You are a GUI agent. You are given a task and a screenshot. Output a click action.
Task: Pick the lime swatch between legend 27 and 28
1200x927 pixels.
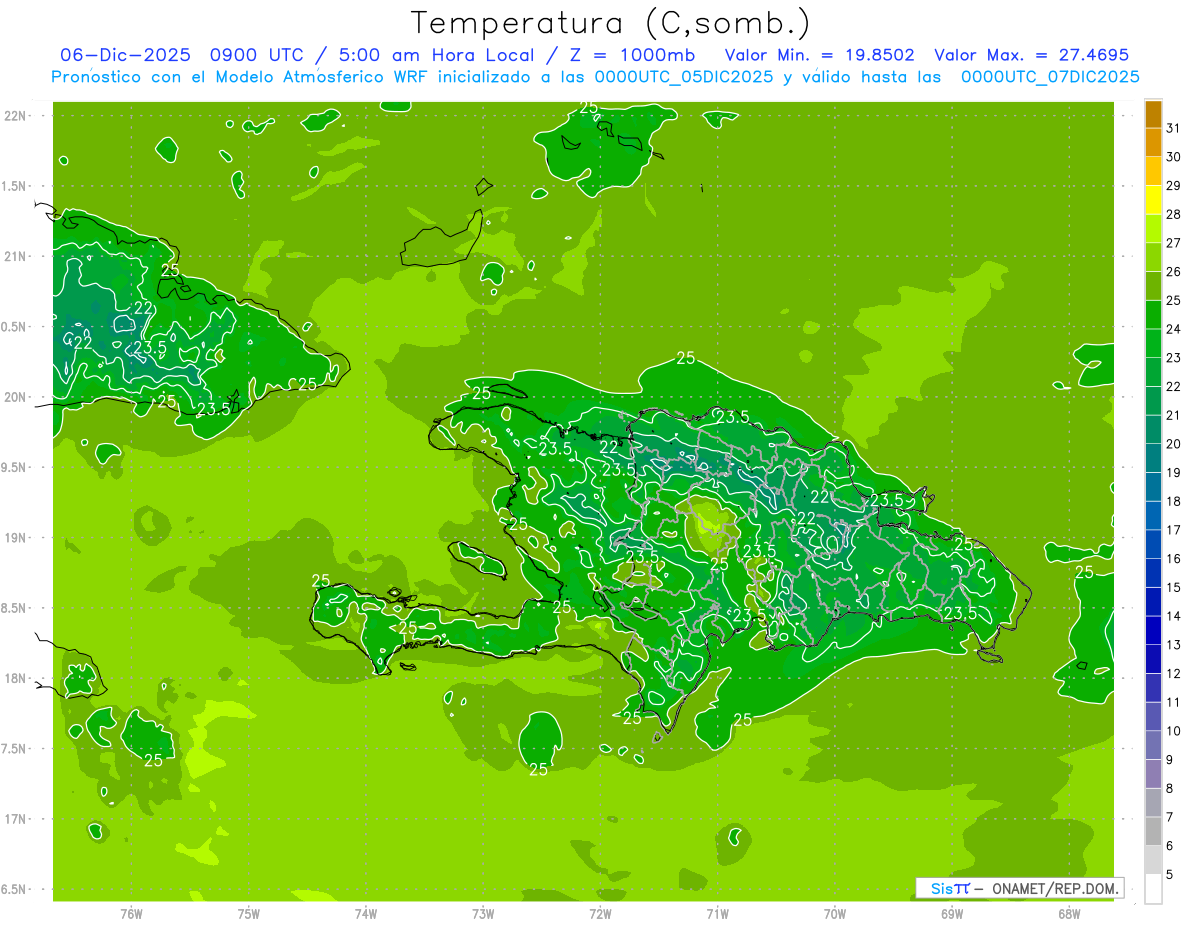1153,229
